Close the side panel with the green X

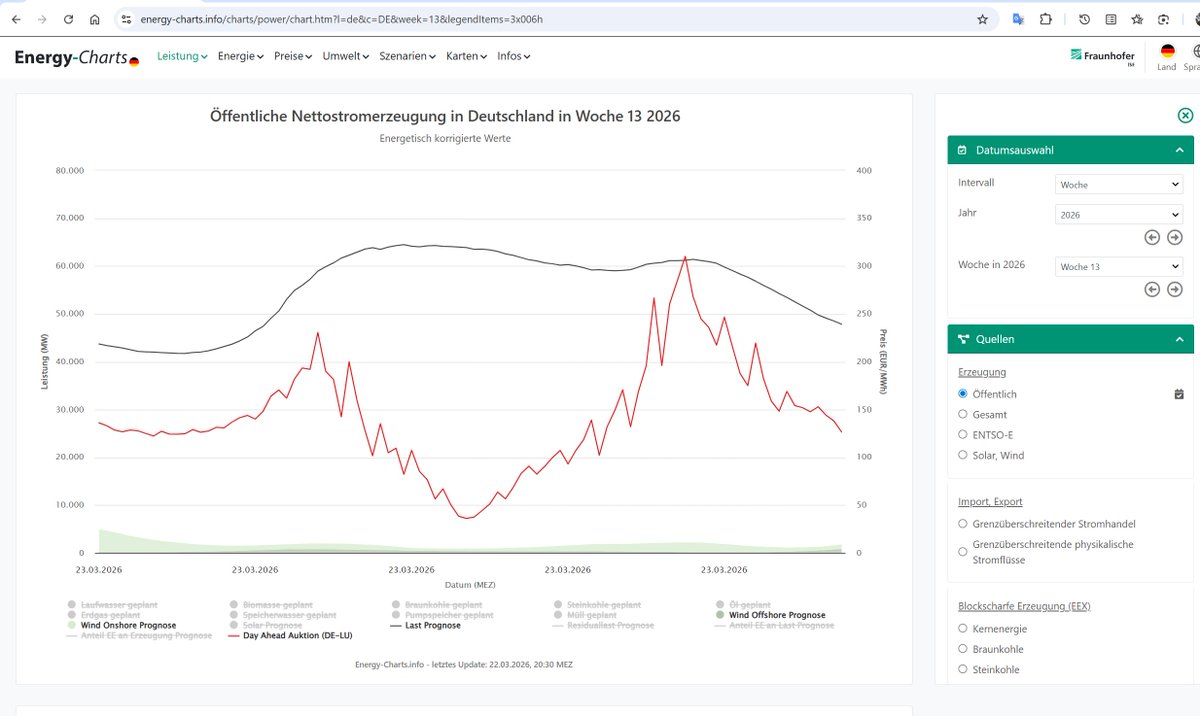pyautogui.click(x=1185, y=115)
